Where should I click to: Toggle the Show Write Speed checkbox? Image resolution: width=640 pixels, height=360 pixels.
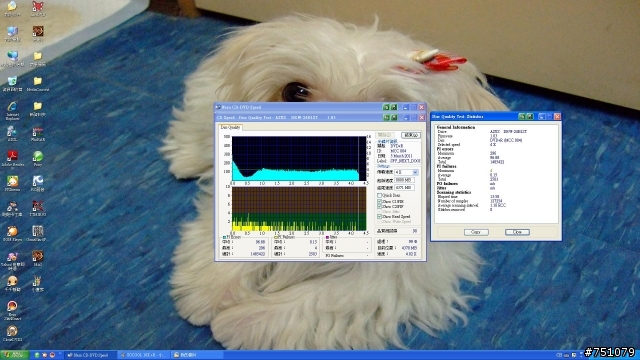380,221
